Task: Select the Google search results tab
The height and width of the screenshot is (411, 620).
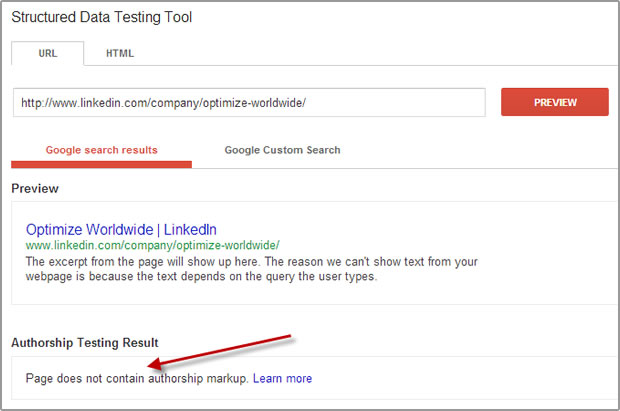Action: [102, 150]
